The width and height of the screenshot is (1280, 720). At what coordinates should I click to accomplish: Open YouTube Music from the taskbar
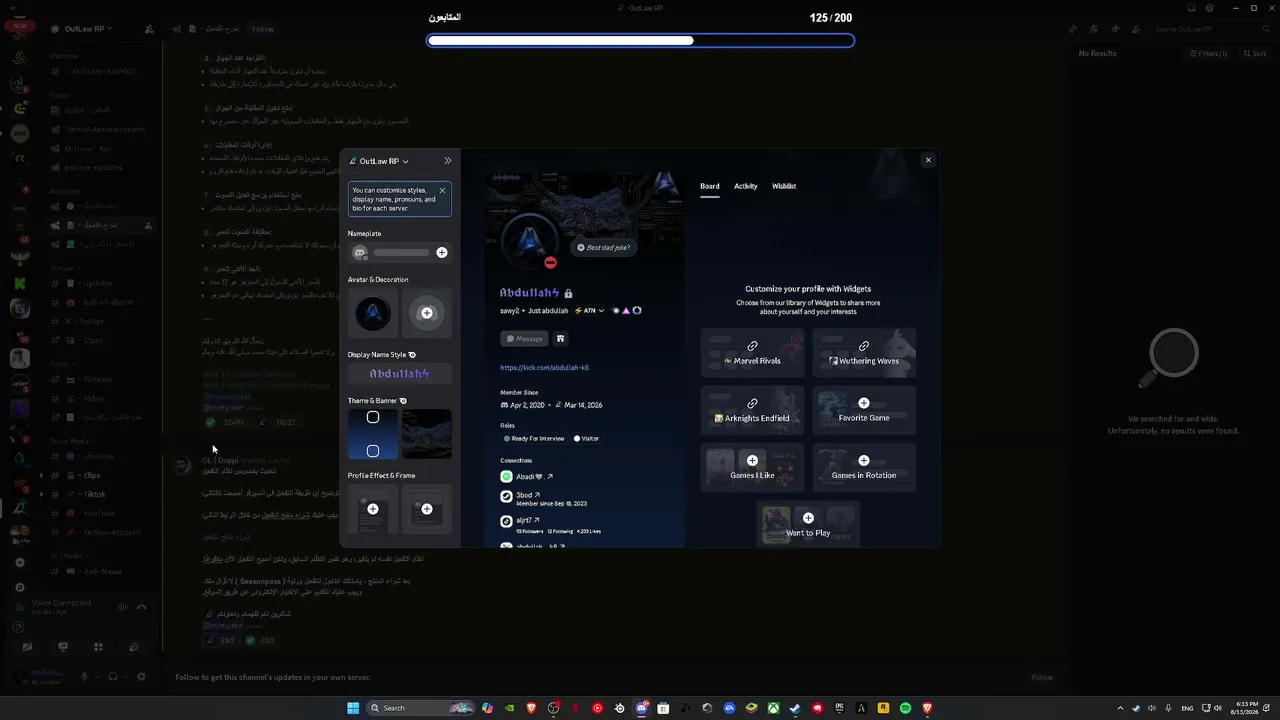point(597,708)
